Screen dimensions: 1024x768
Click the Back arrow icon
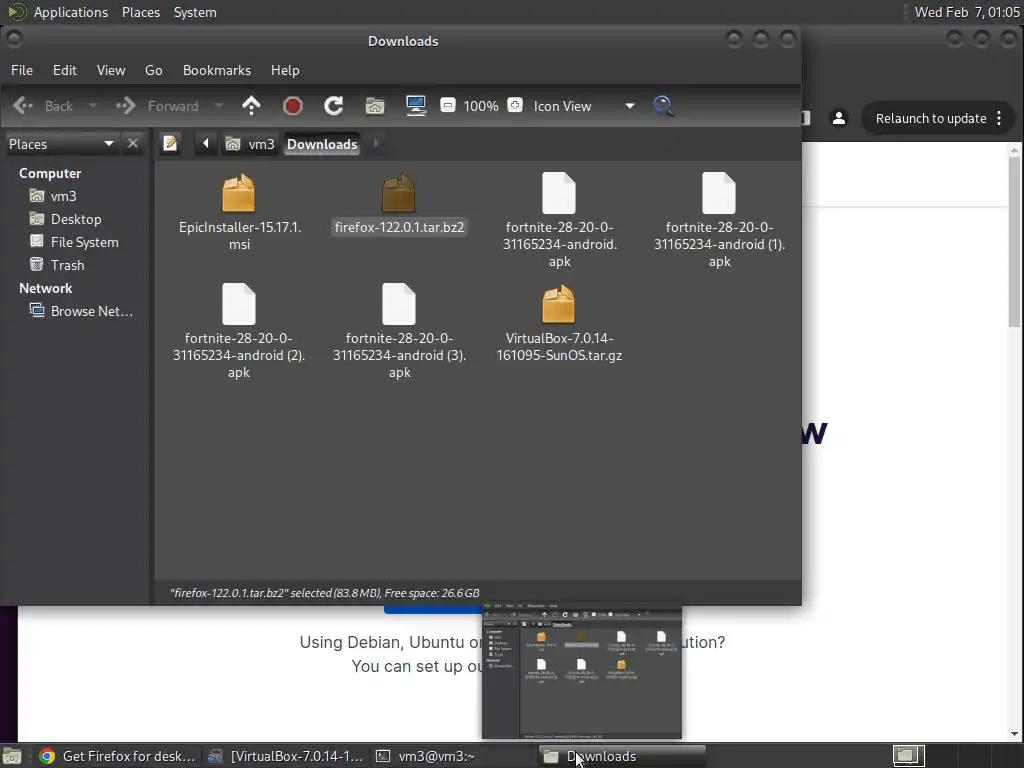23,106
